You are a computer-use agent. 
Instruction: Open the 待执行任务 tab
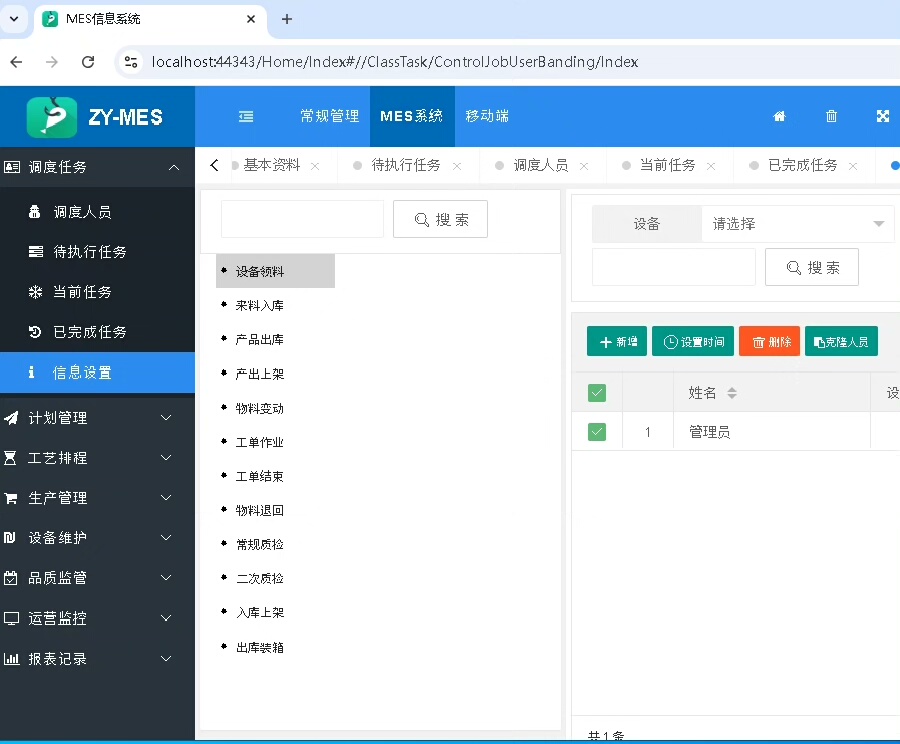405,165
